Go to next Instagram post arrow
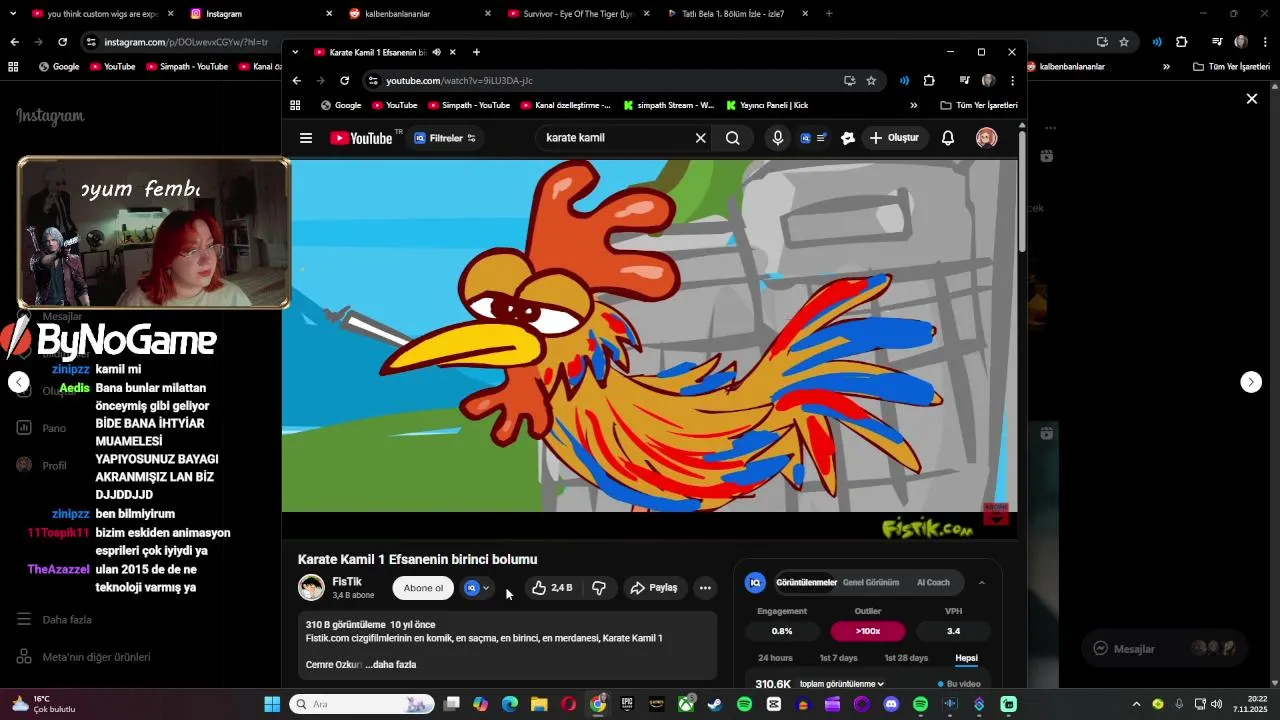Screen dimensions: 1280x720 pyautogui.click(x=1251, y=382)
